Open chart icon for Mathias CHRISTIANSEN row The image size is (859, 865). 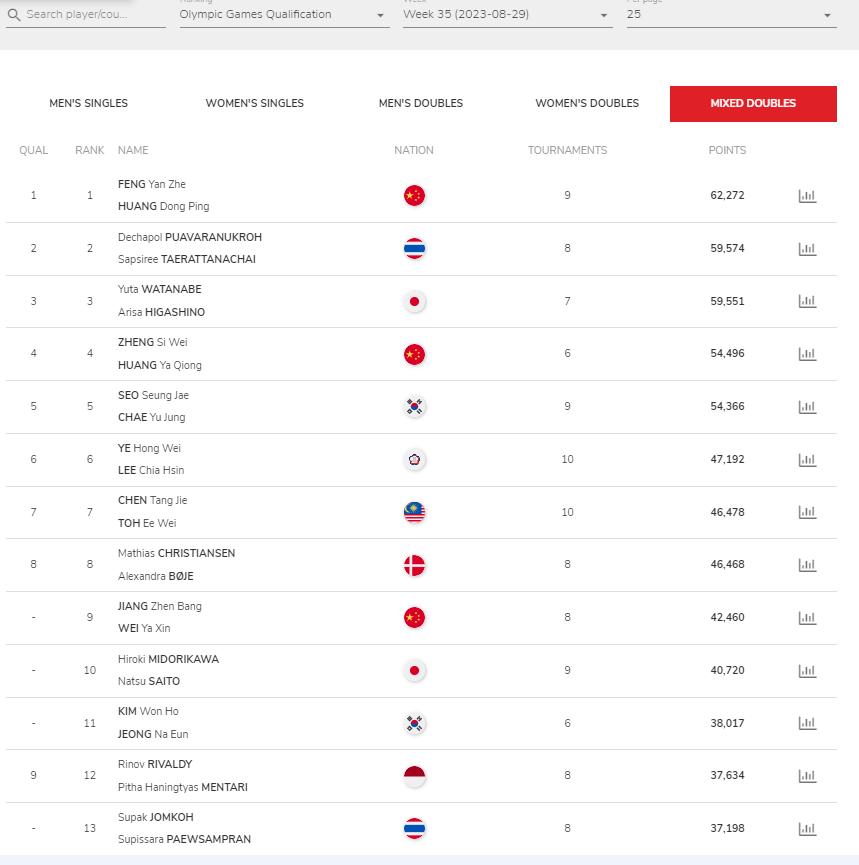[x=807, y=565]
